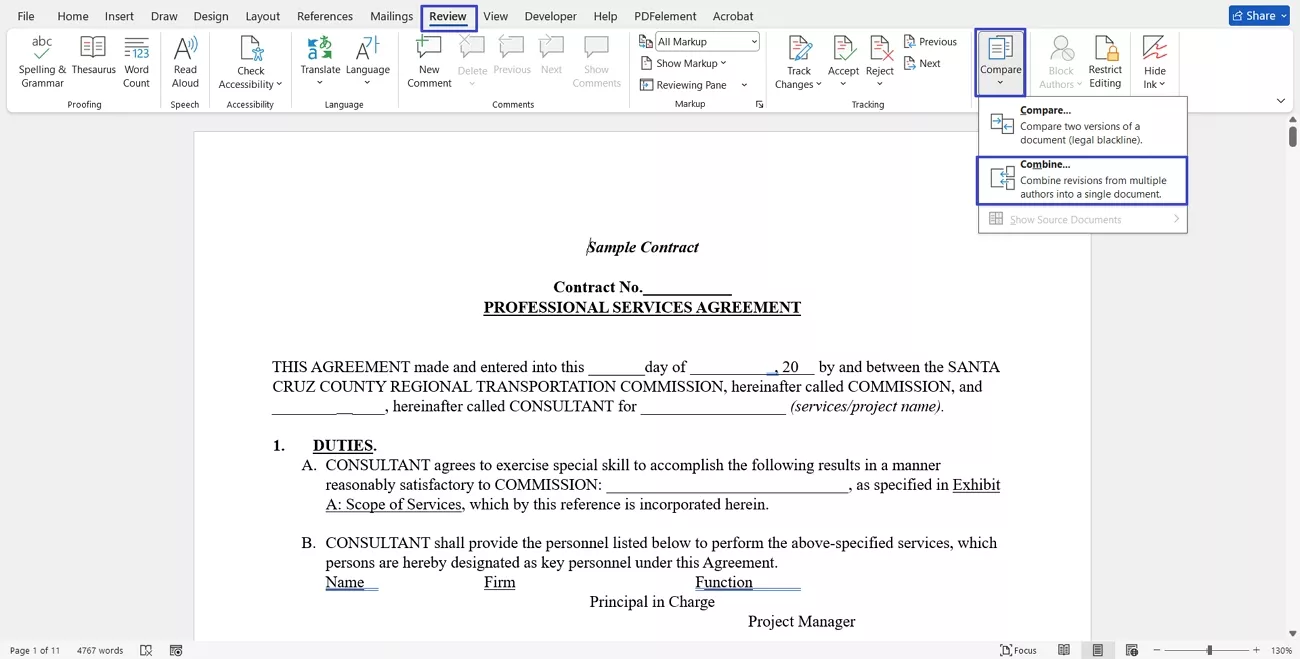Viewport: 1300px width, 659px height.
Task: Check the document Word Count
Action: click(x=136, y=60)
